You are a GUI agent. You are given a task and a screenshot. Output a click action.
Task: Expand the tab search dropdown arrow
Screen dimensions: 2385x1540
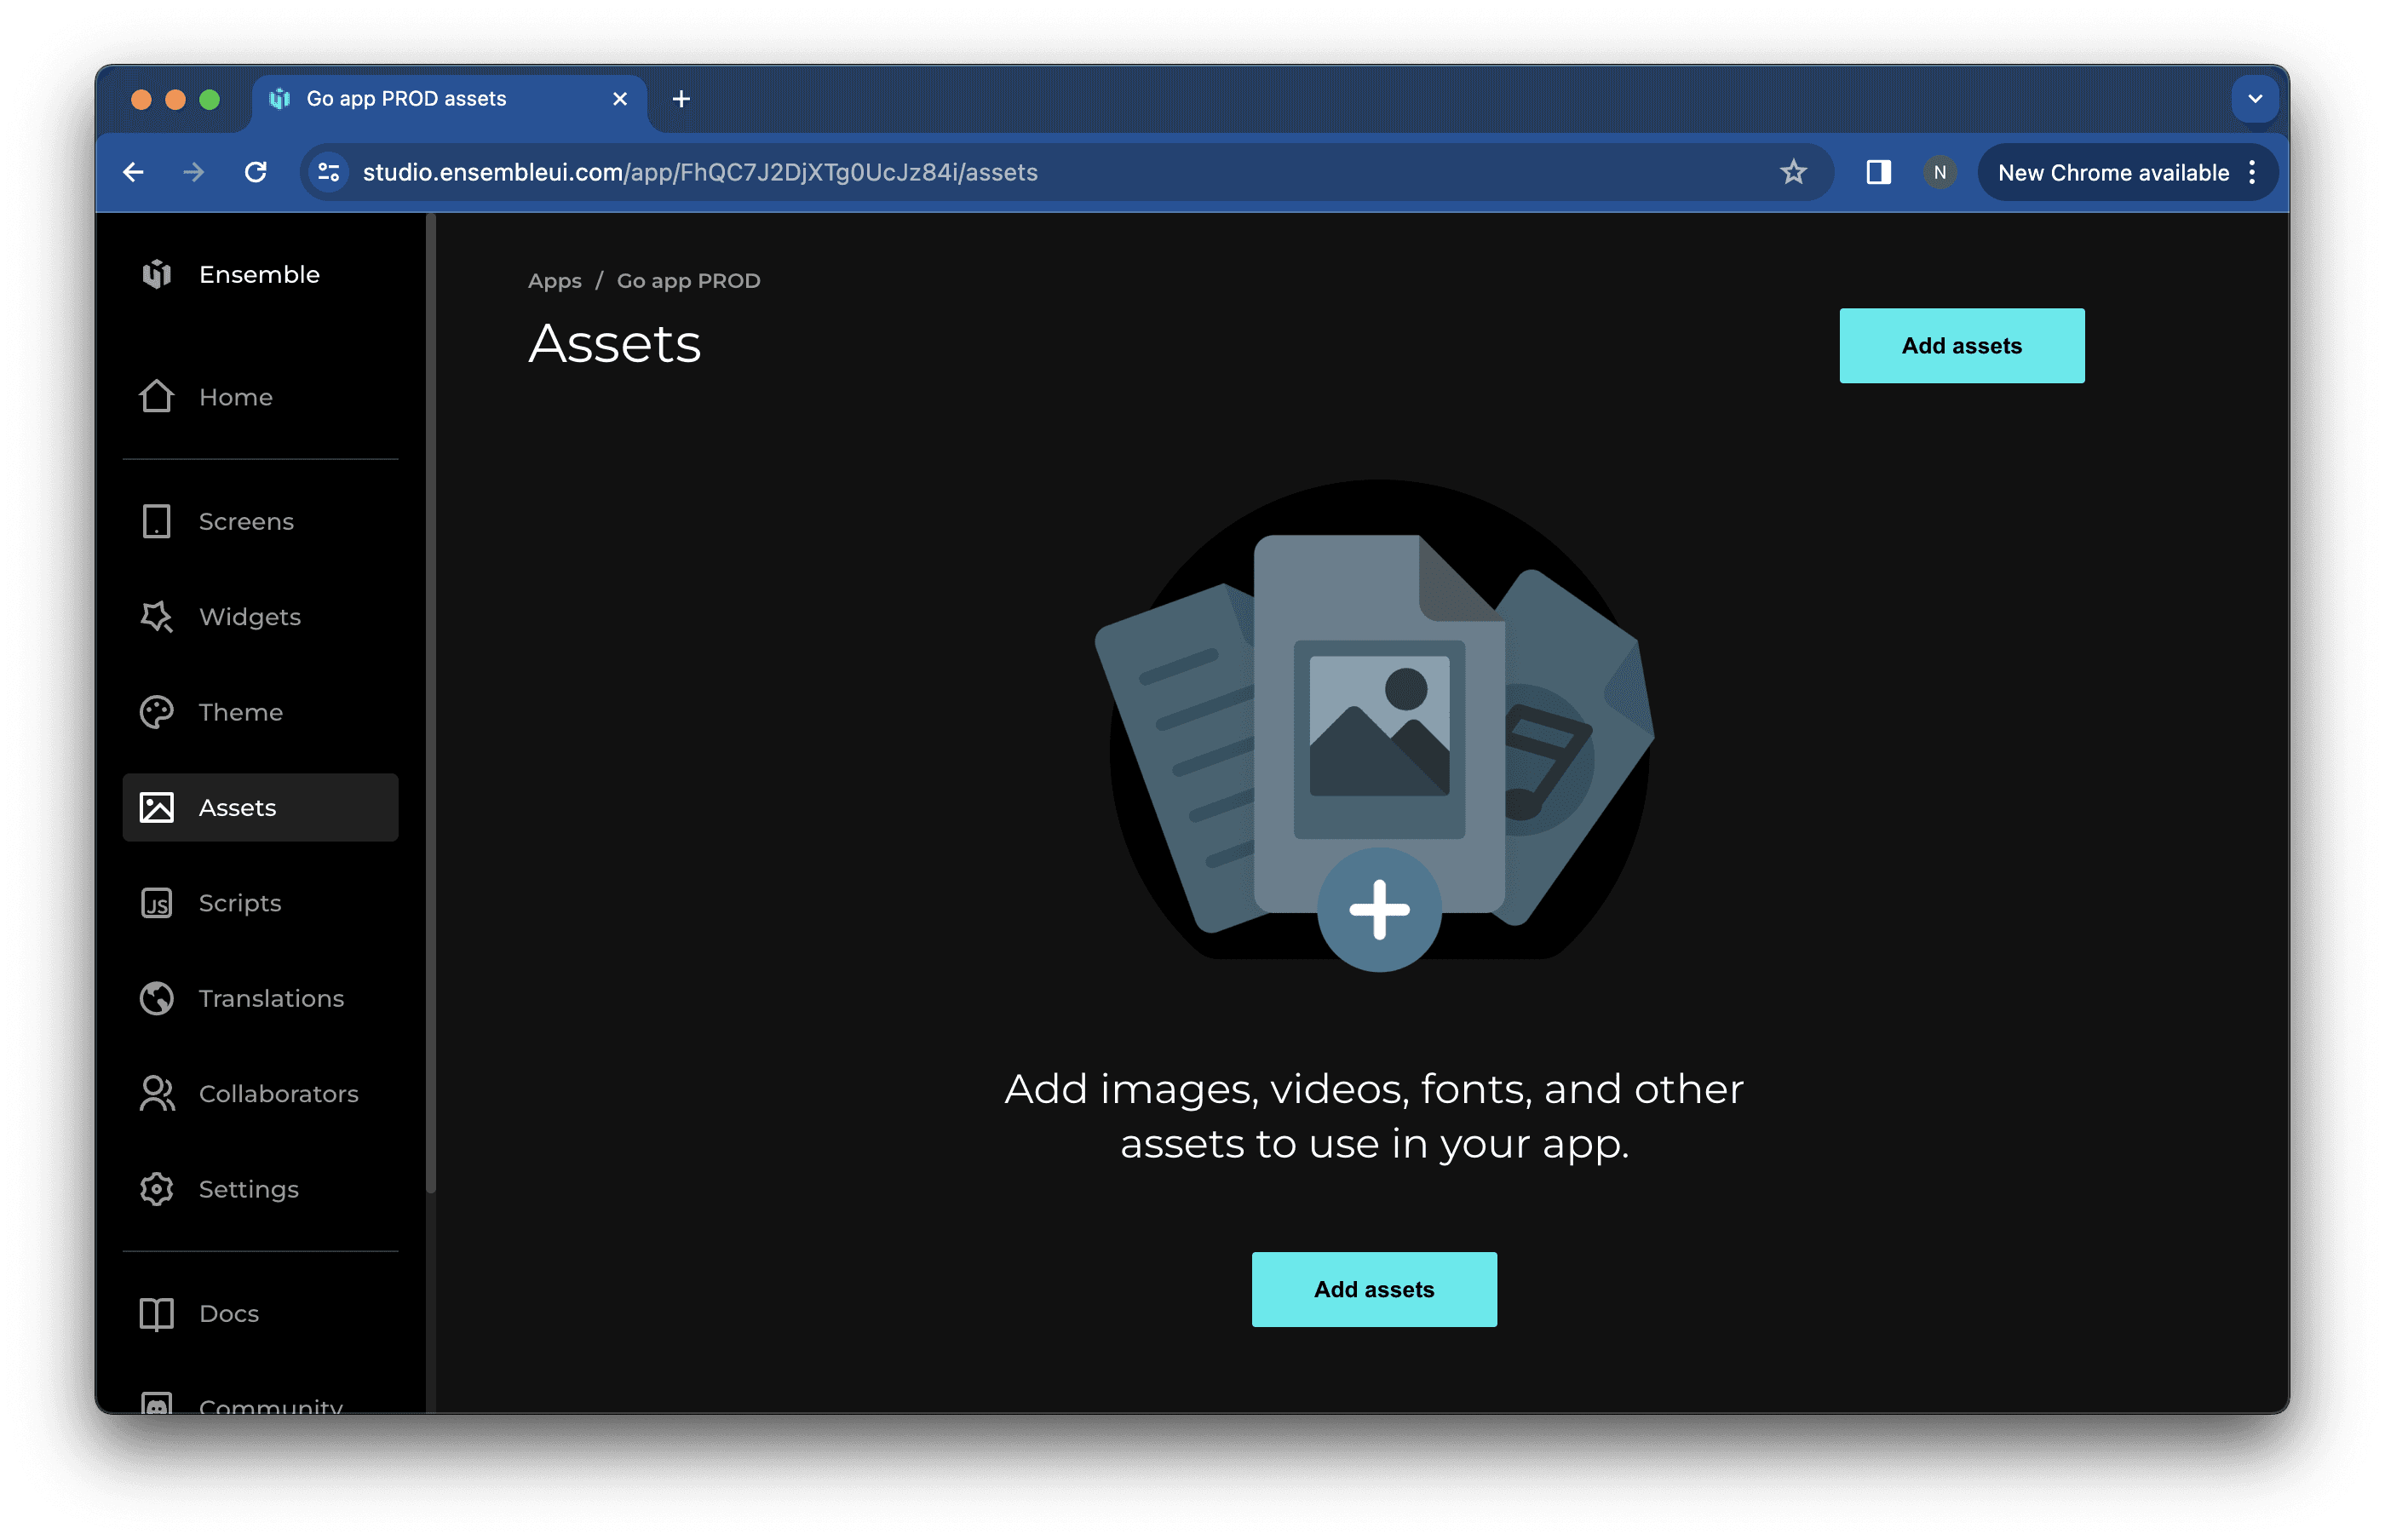point(2254,98)
